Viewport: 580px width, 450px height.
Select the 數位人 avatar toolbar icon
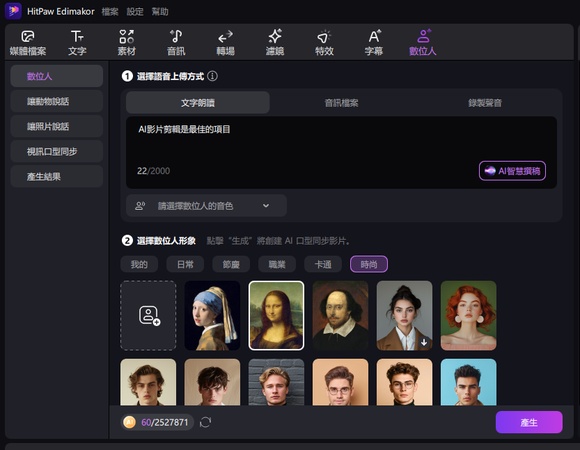click(423, 43)
